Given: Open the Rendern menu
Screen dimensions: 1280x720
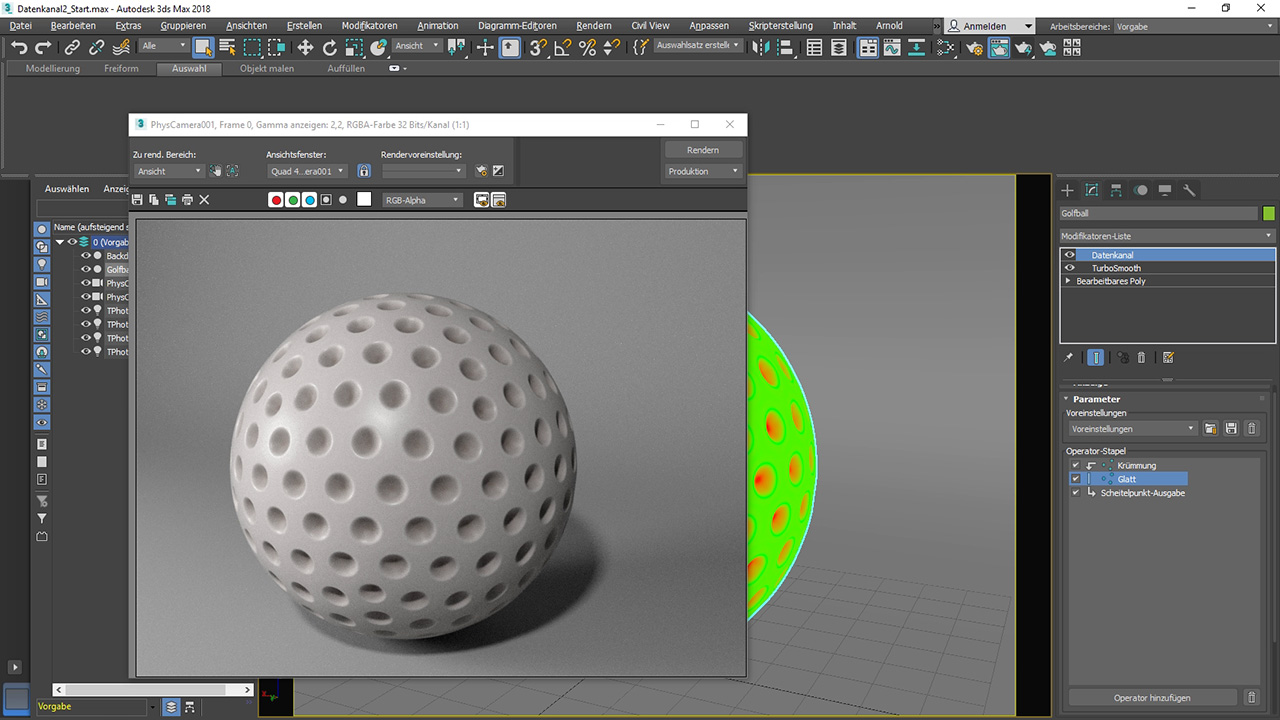Looking at the screenshot, I should point(595,25).
